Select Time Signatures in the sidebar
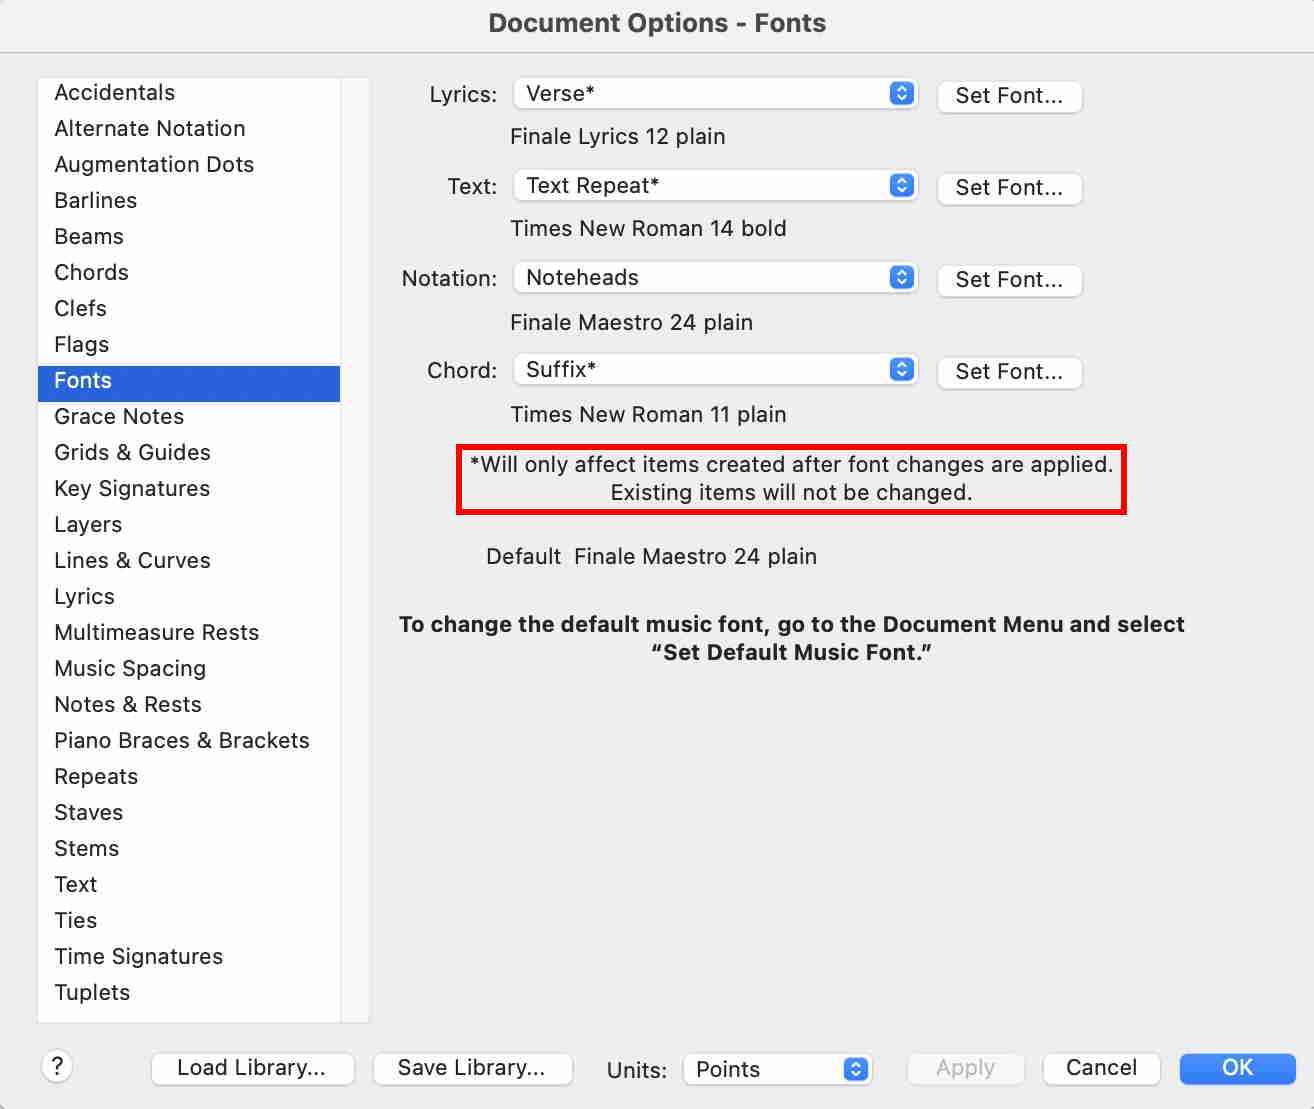The image size is (1314, 1109). coord(139,957)
